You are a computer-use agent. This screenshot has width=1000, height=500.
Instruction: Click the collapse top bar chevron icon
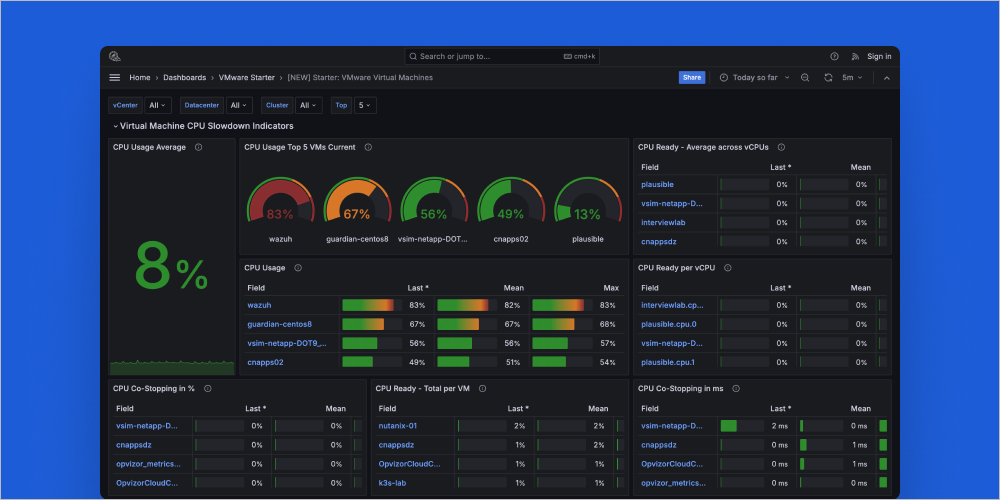(x=886, y=78)
